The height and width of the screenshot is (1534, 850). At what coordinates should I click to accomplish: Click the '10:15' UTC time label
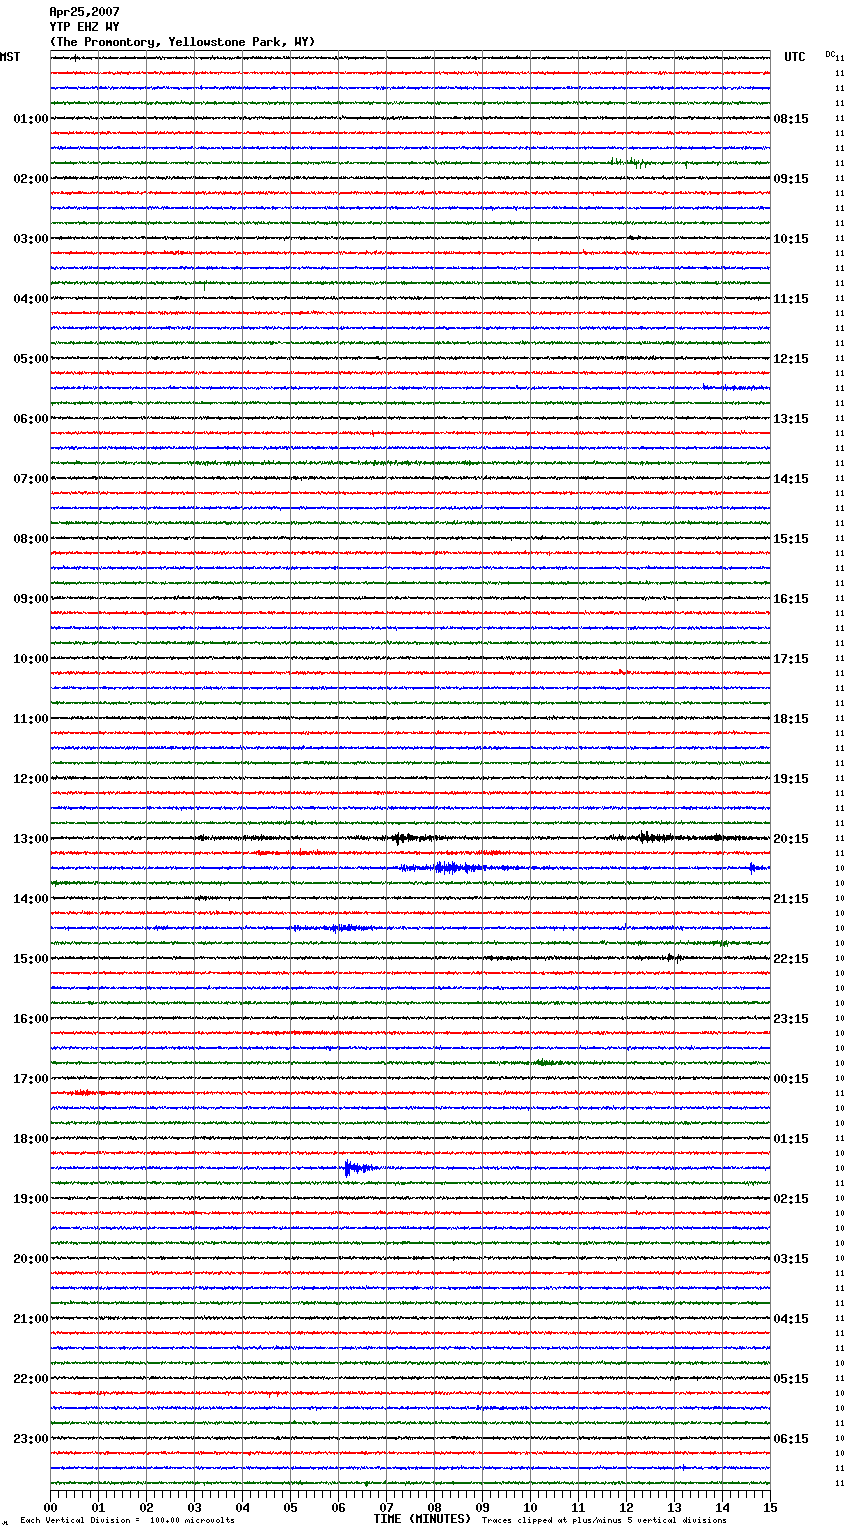(x=791, y=239)
